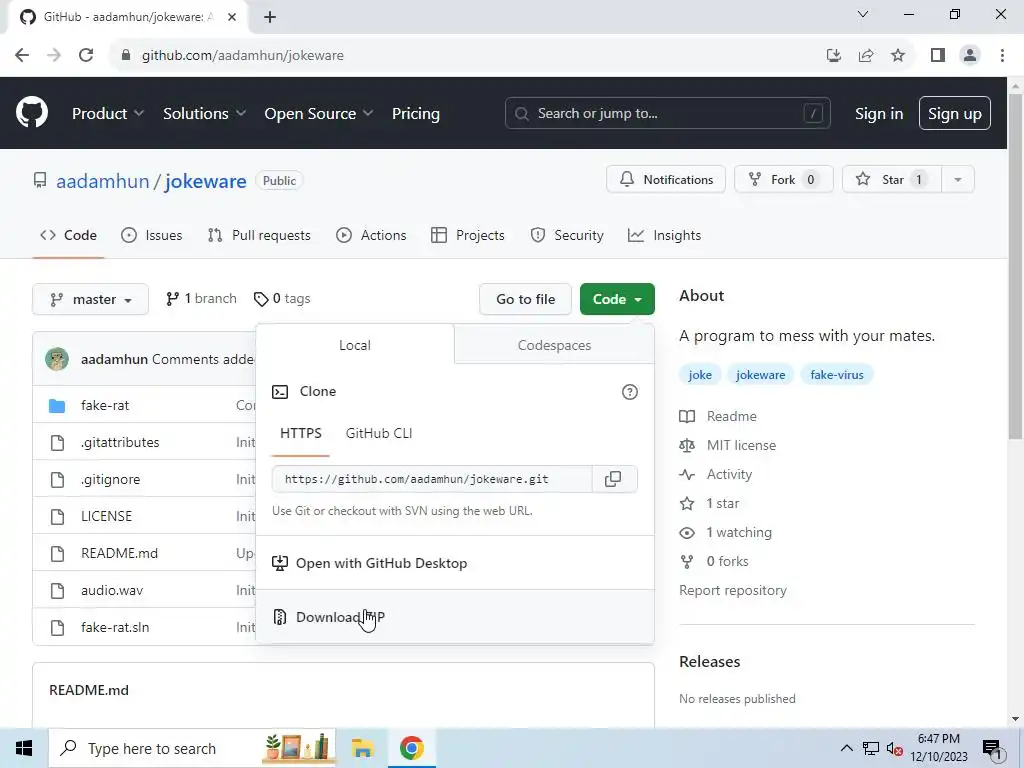Click the Go to file button

525,299
